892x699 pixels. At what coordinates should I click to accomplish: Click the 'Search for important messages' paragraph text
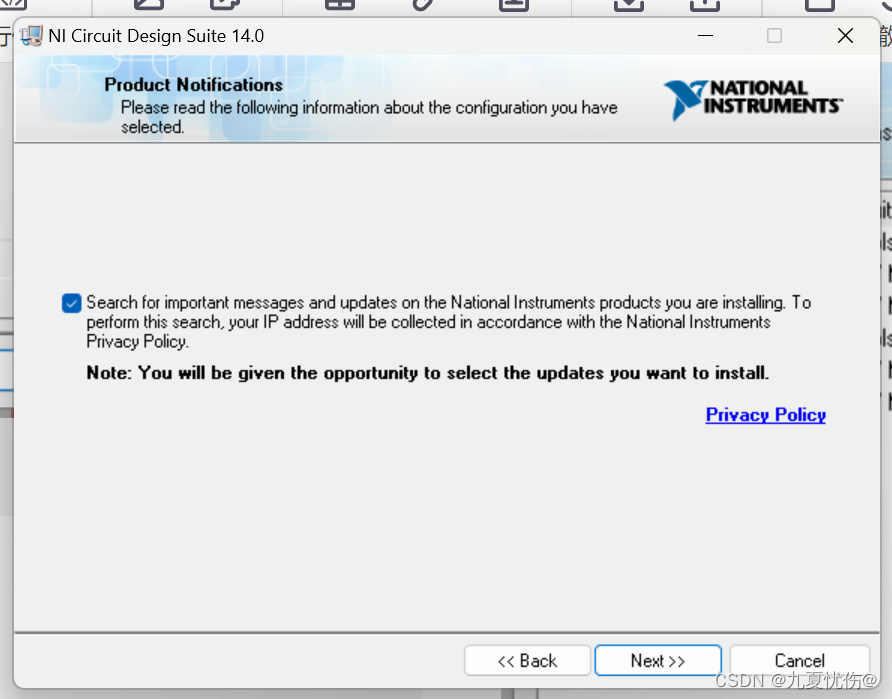pos(448,321)
